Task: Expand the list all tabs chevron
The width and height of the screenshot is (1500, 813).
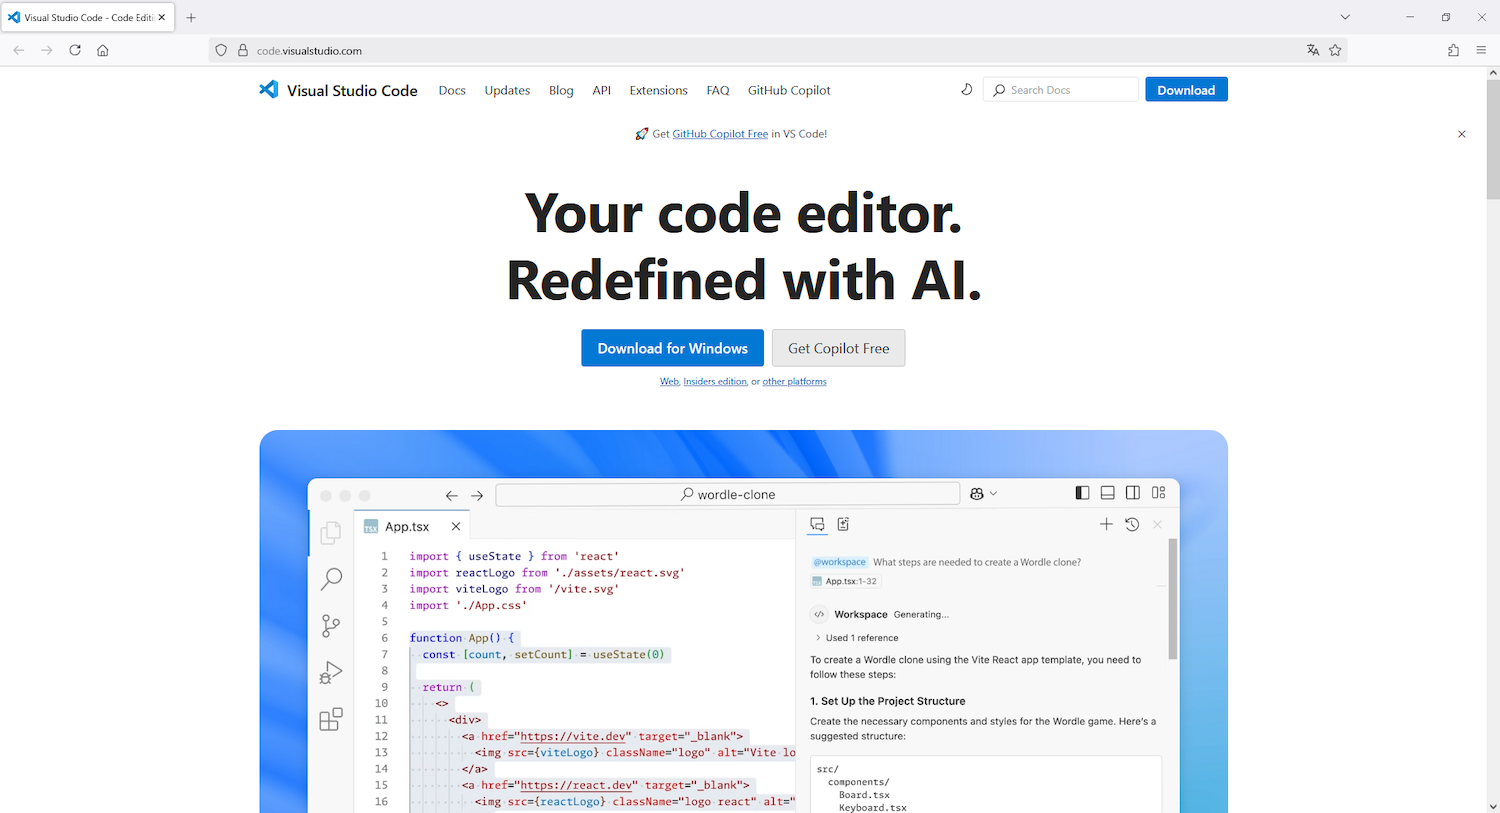Action: [1345, 17]
